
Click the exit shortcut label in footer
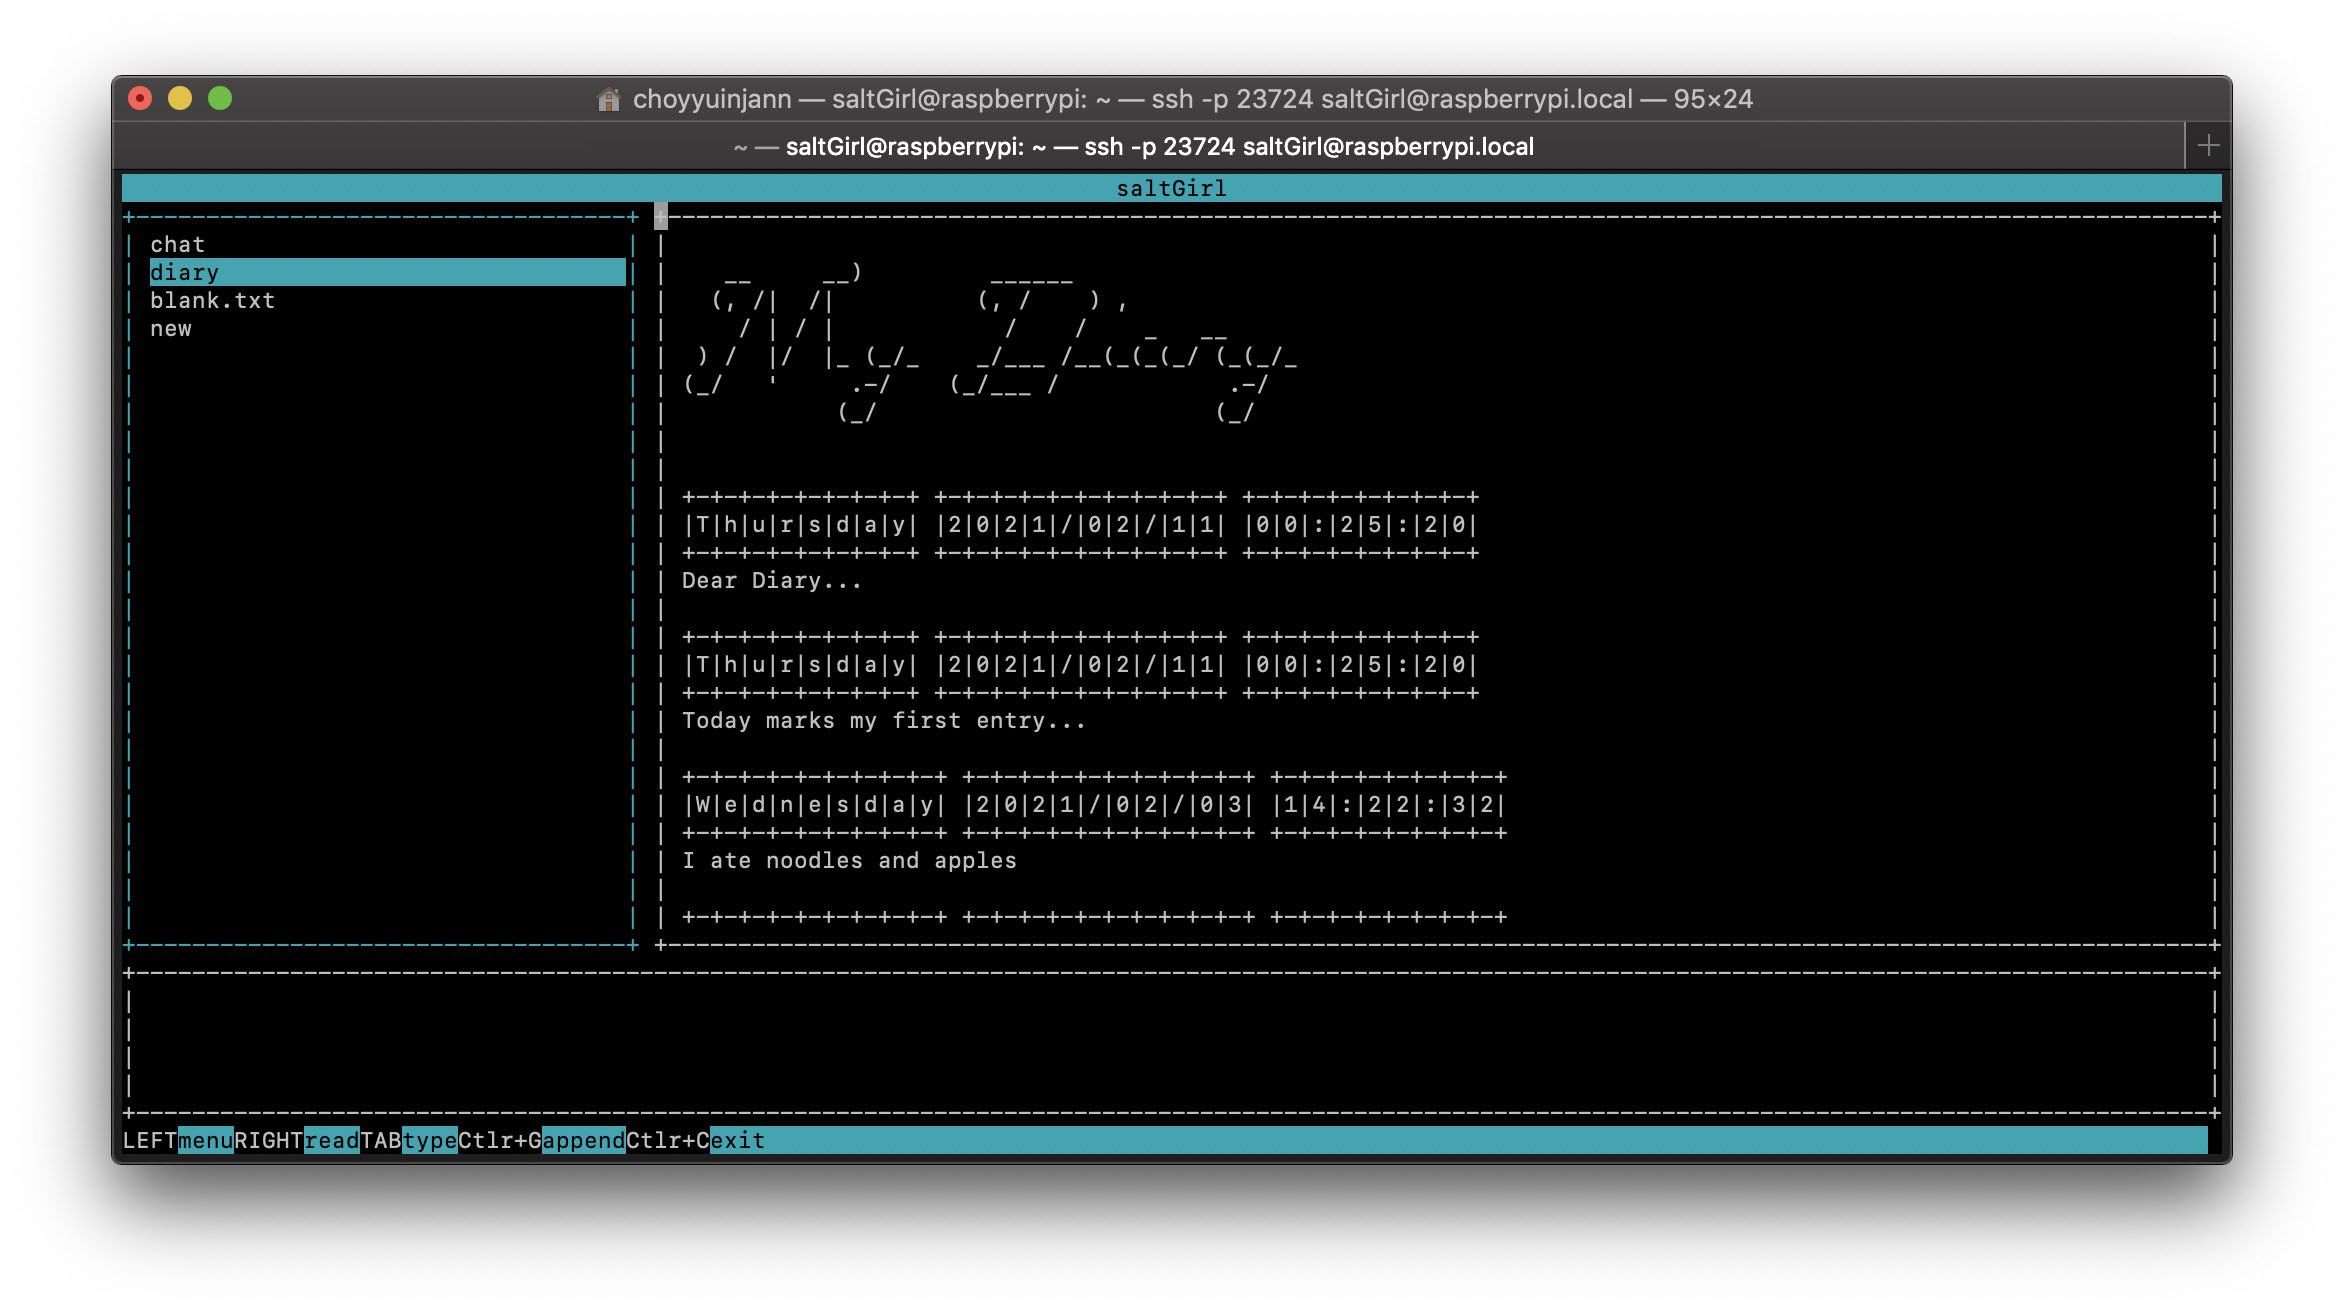coord(738,1141)
